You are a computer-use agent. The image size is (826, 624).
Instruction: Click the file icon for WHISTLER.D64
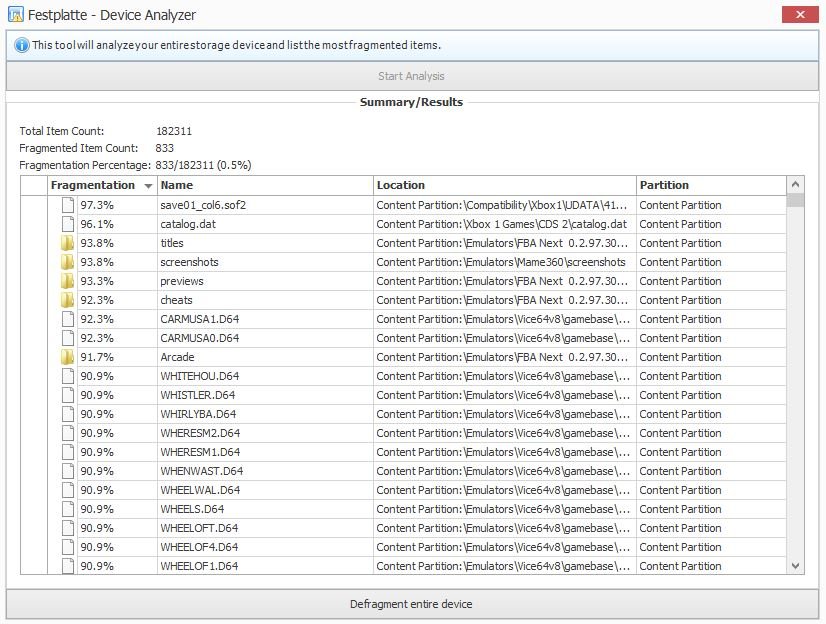(67, 395)
